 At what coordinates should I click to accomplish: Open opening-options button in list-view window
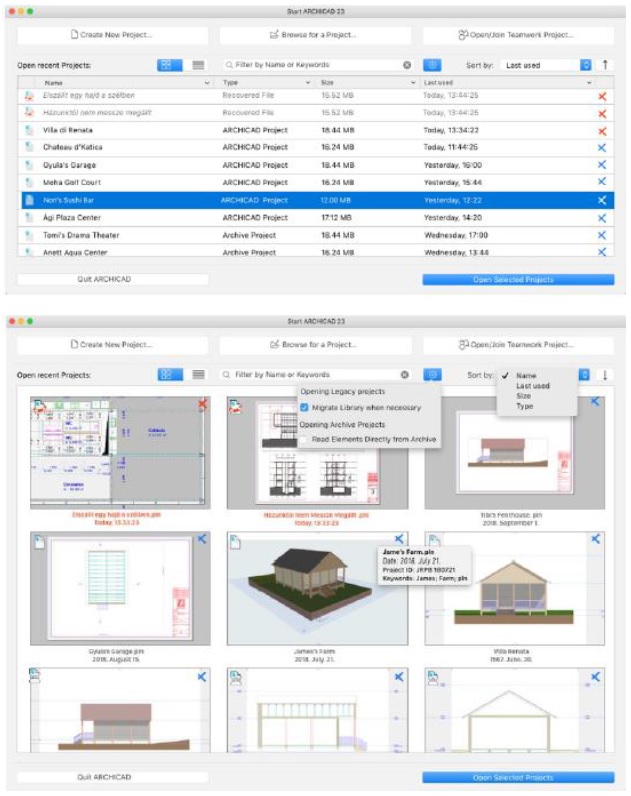point(432,65)
